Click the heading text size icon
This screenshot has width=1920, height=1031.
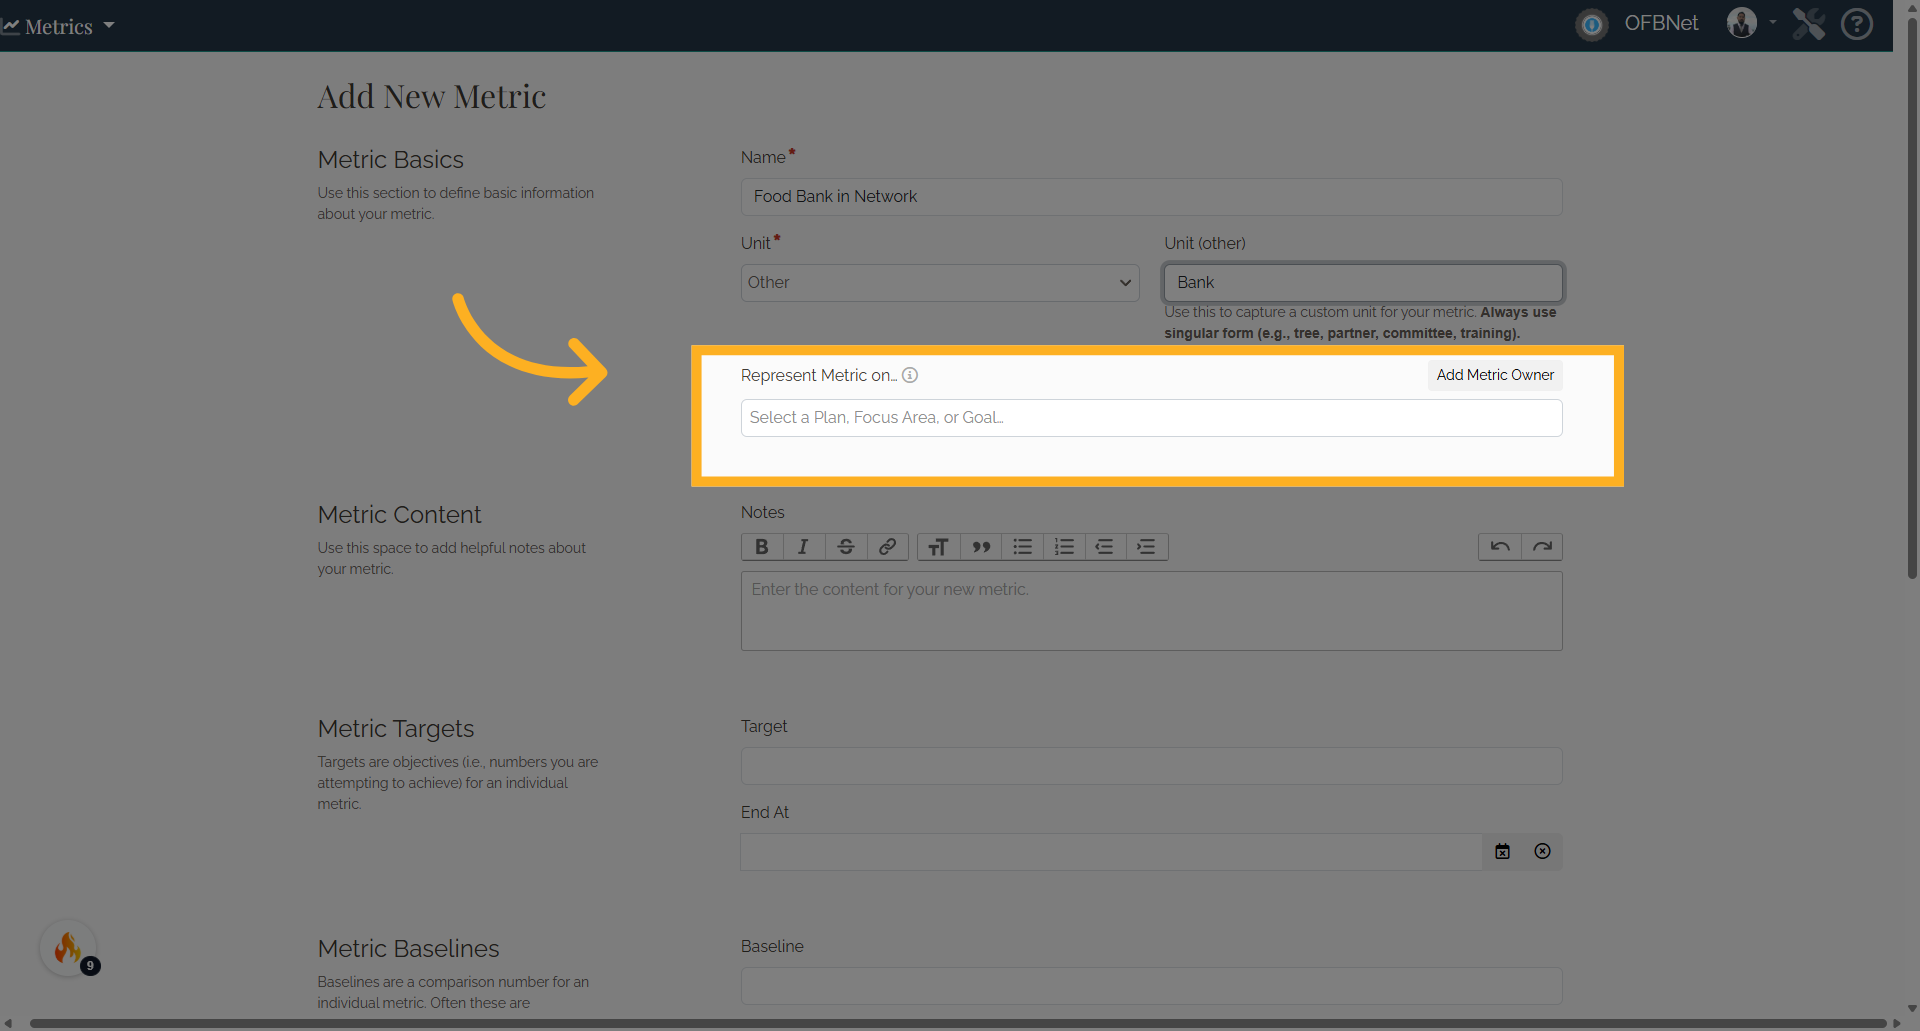[938, 547]
